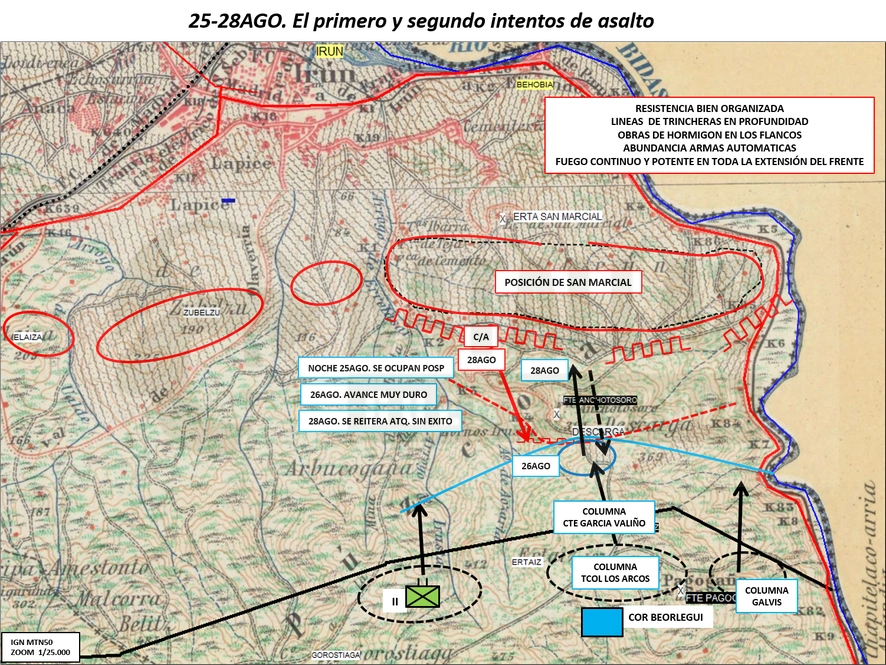Screen dimensions: 886x665
Task: Click the yellow IRUN place label
Action: click(329, 51)
